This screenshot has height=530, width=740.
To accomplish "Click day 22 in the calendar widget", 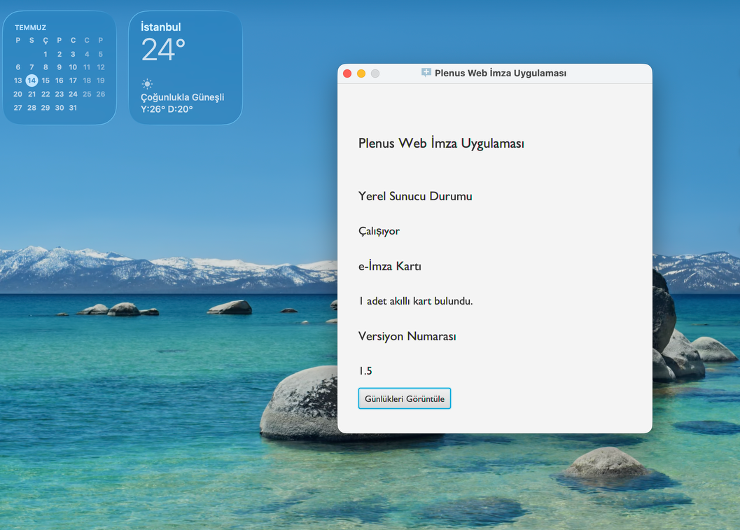I will 45,94.
